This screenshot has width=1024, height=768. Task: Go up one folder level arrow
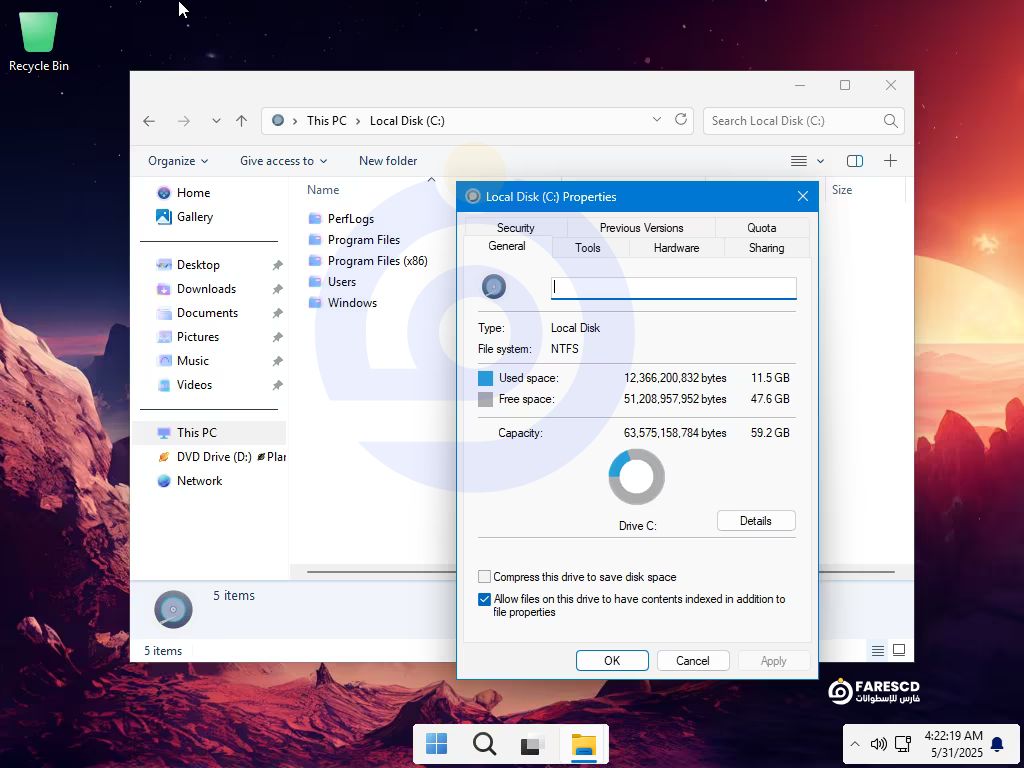coord(242,121)
